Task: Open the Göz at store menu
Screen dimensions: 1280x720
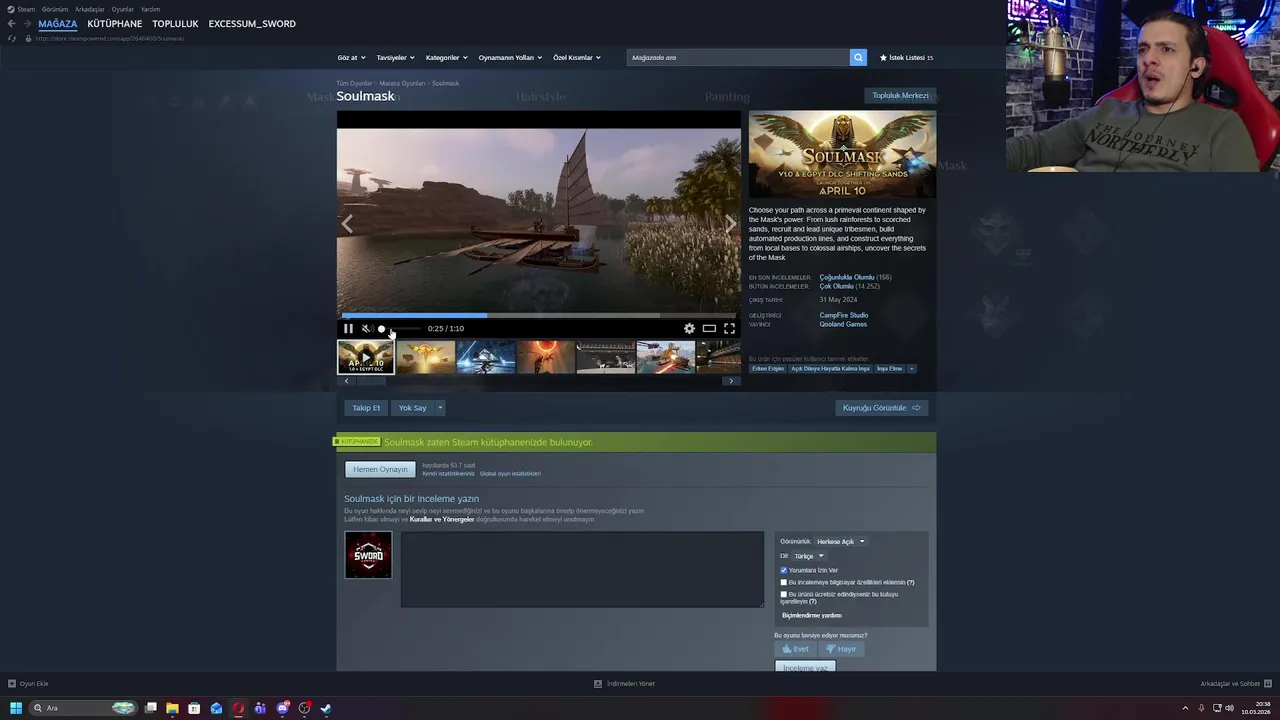Action: (351, 58)
